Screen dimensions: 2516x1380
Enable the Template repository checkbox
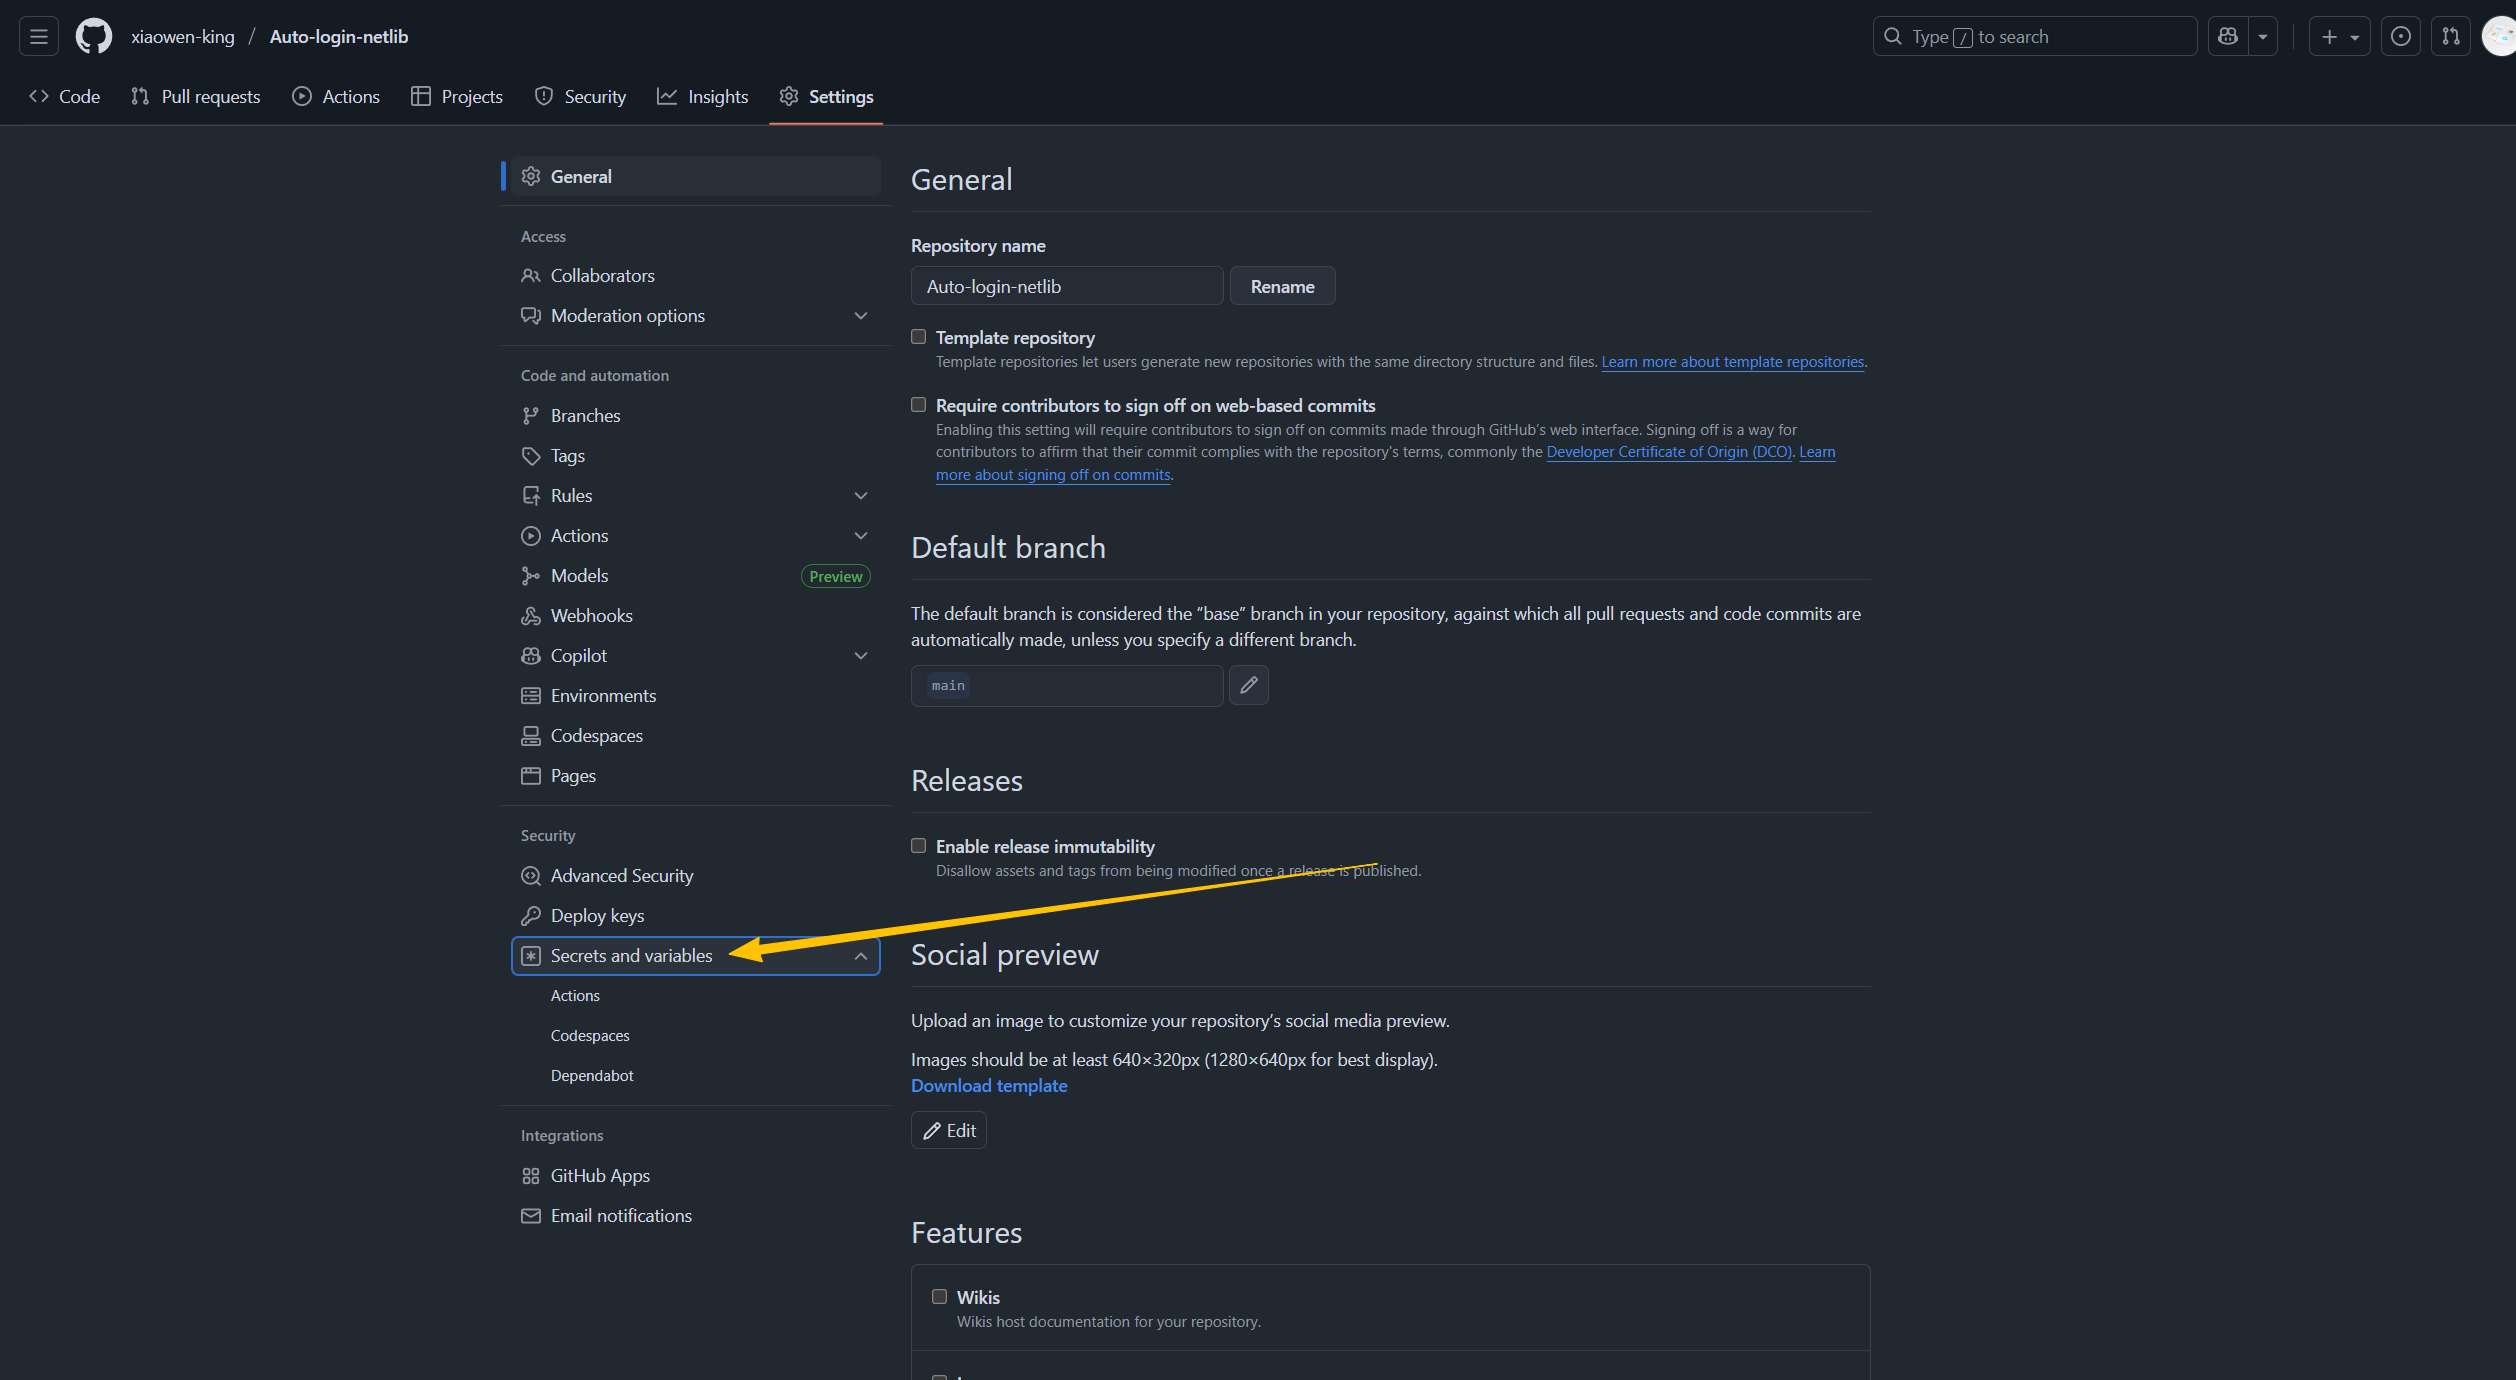(x=918, y=337)
